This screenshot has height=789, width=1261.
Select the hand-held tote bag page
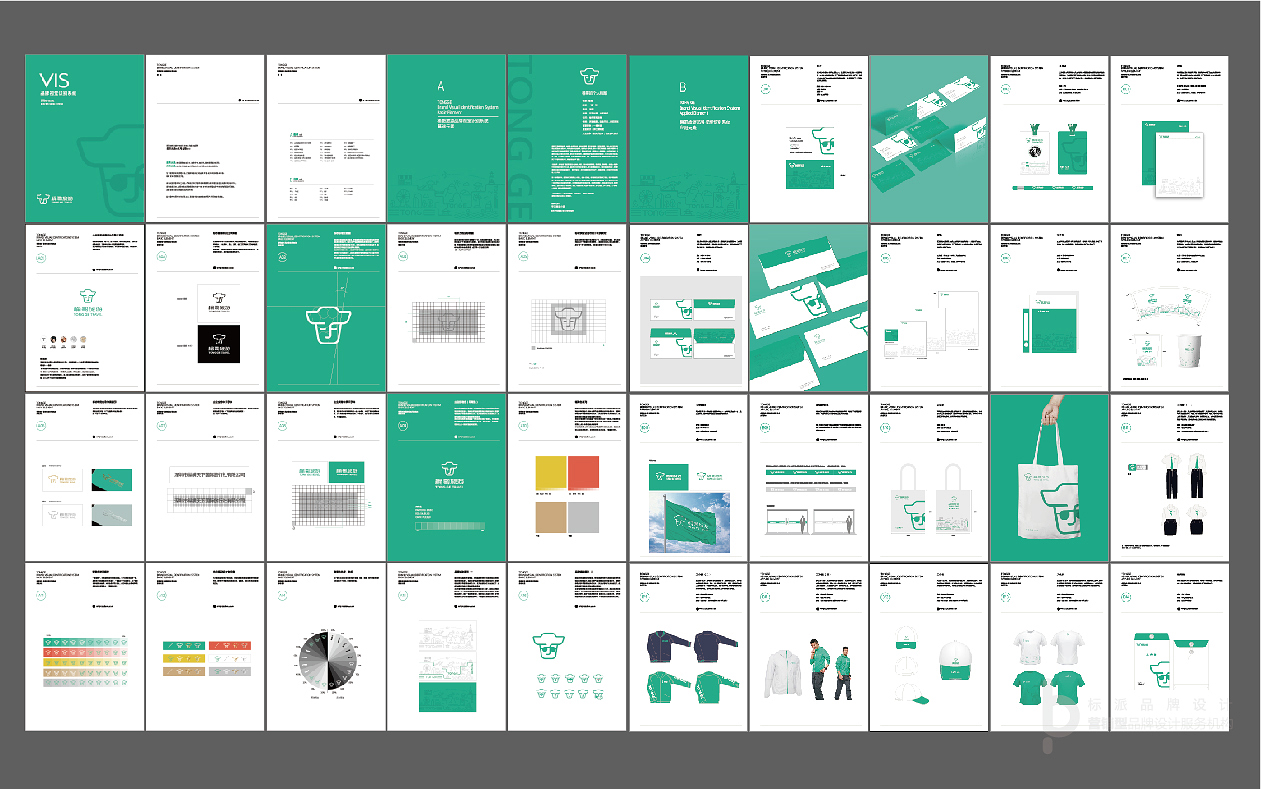pos(1049,477)
